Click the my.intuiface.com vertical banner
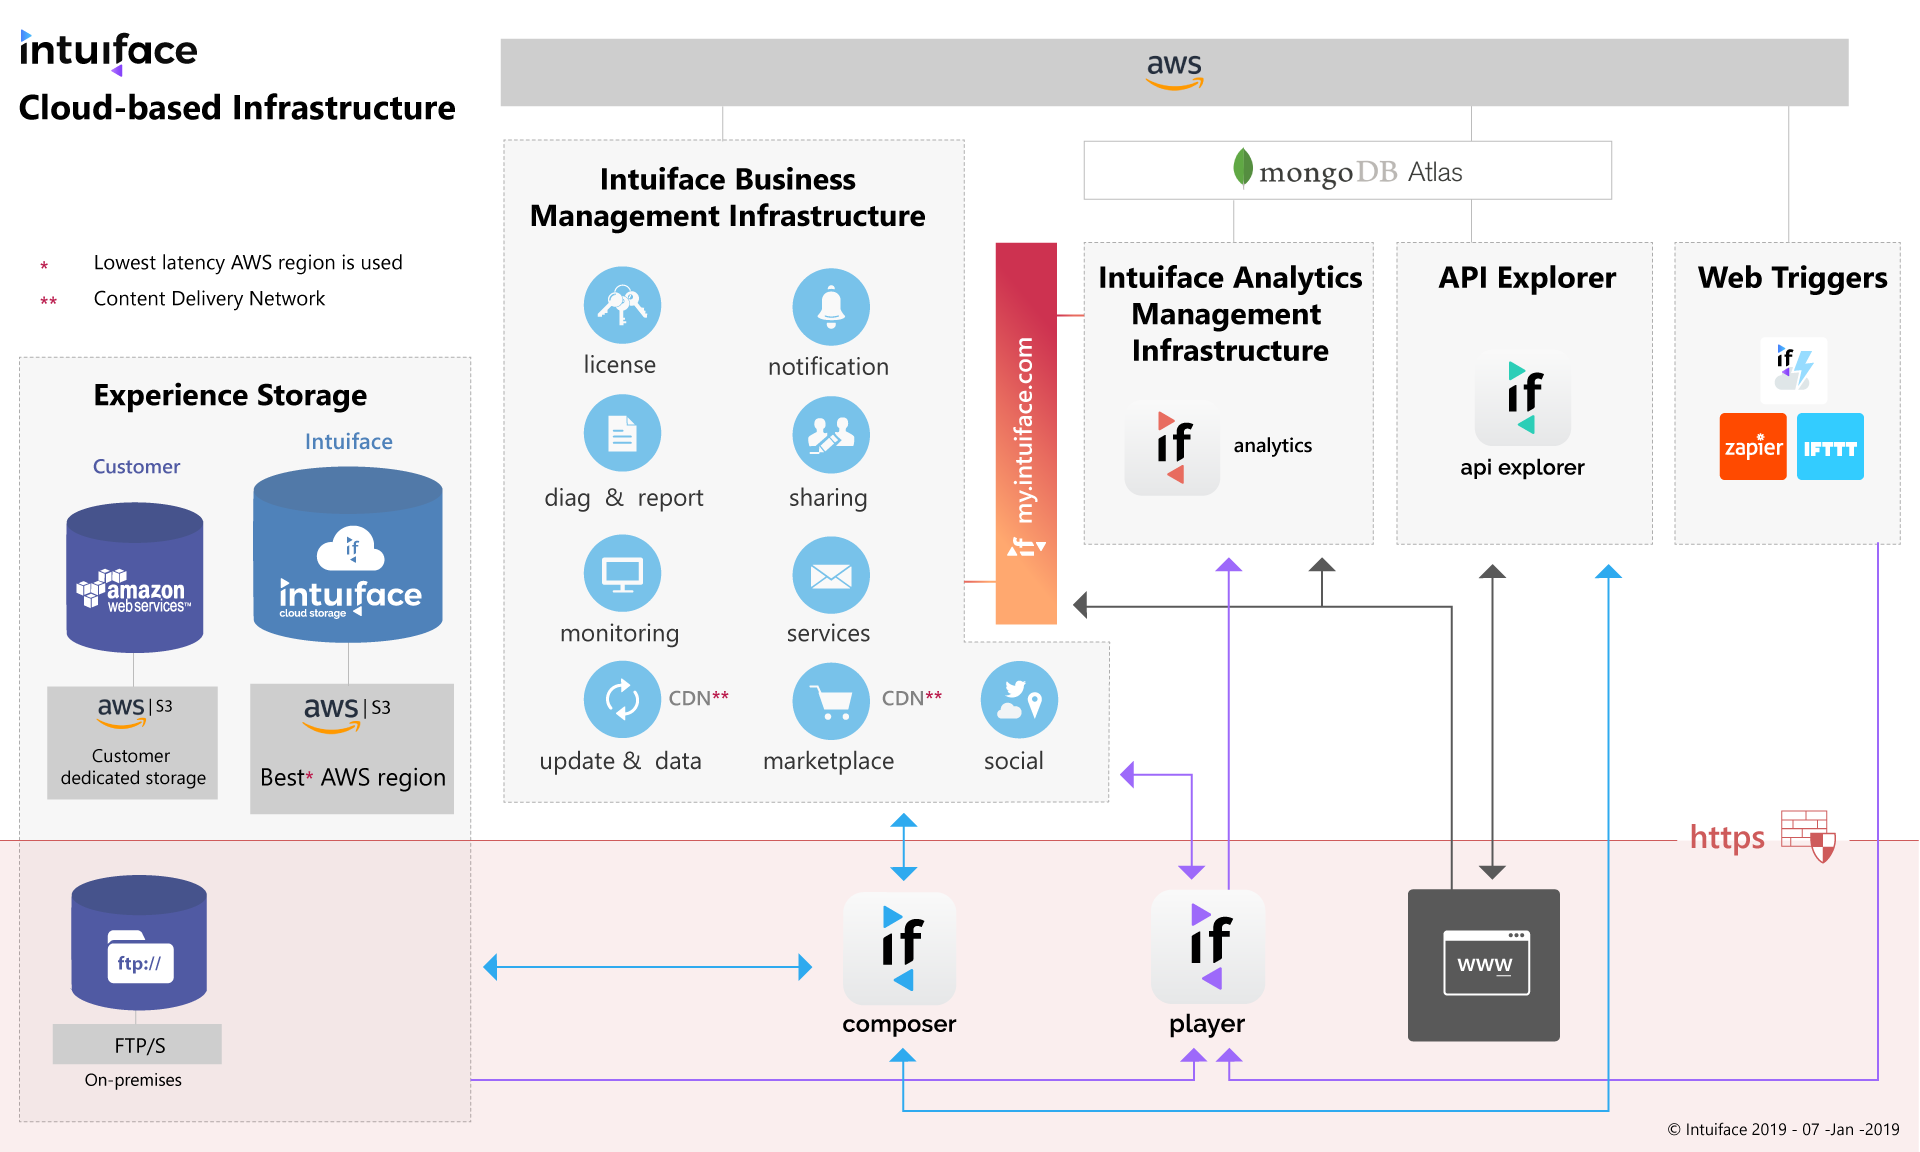 [1026, 433]
